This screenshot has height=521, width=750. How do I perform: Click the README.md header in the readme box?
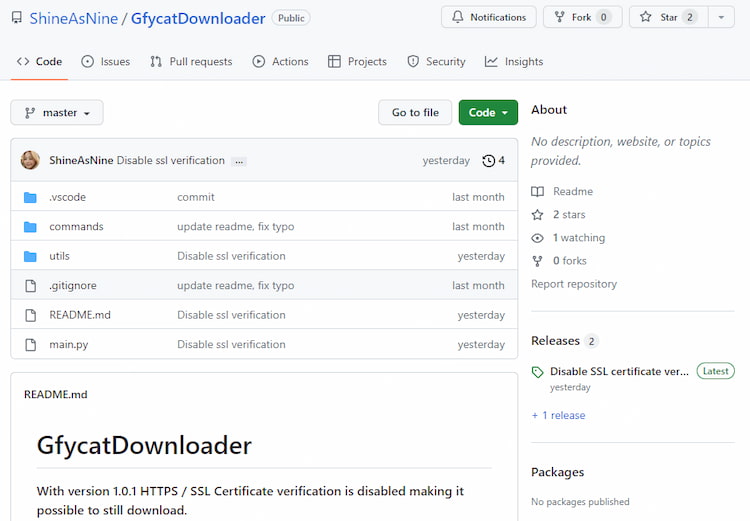click(55, 395)
